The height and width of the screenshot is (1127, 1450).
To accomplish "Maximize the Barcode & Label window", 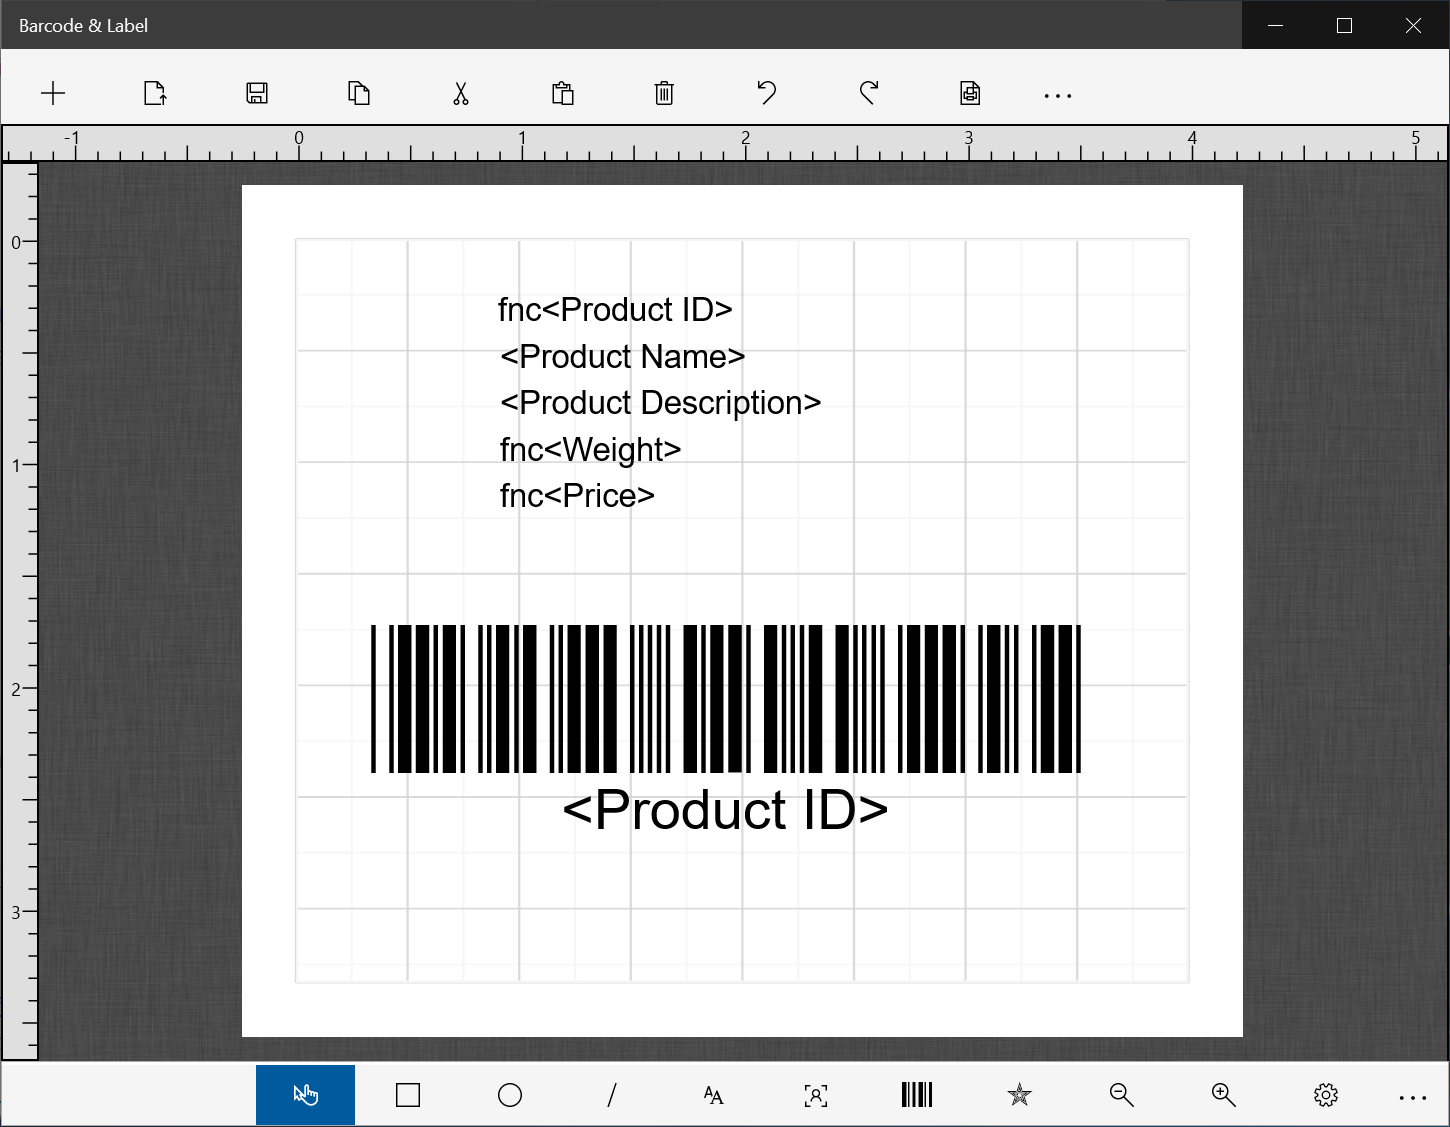I will 1344,25.
